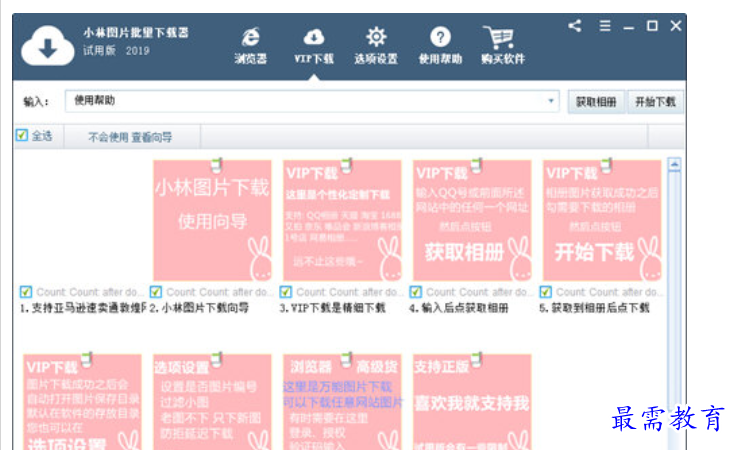Image resolution: width=733 pixels, height=450 pixels.
Task: Click the 小林图片批量下载器 title text
Action: click(136, 33)
